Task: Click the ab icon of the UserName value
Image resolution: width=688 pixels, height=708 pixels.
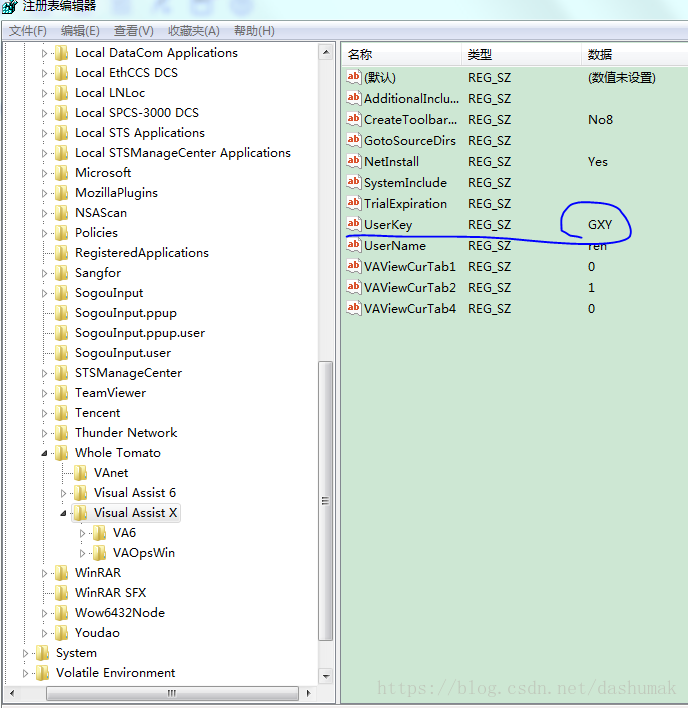Action: (x=354, y=245)
